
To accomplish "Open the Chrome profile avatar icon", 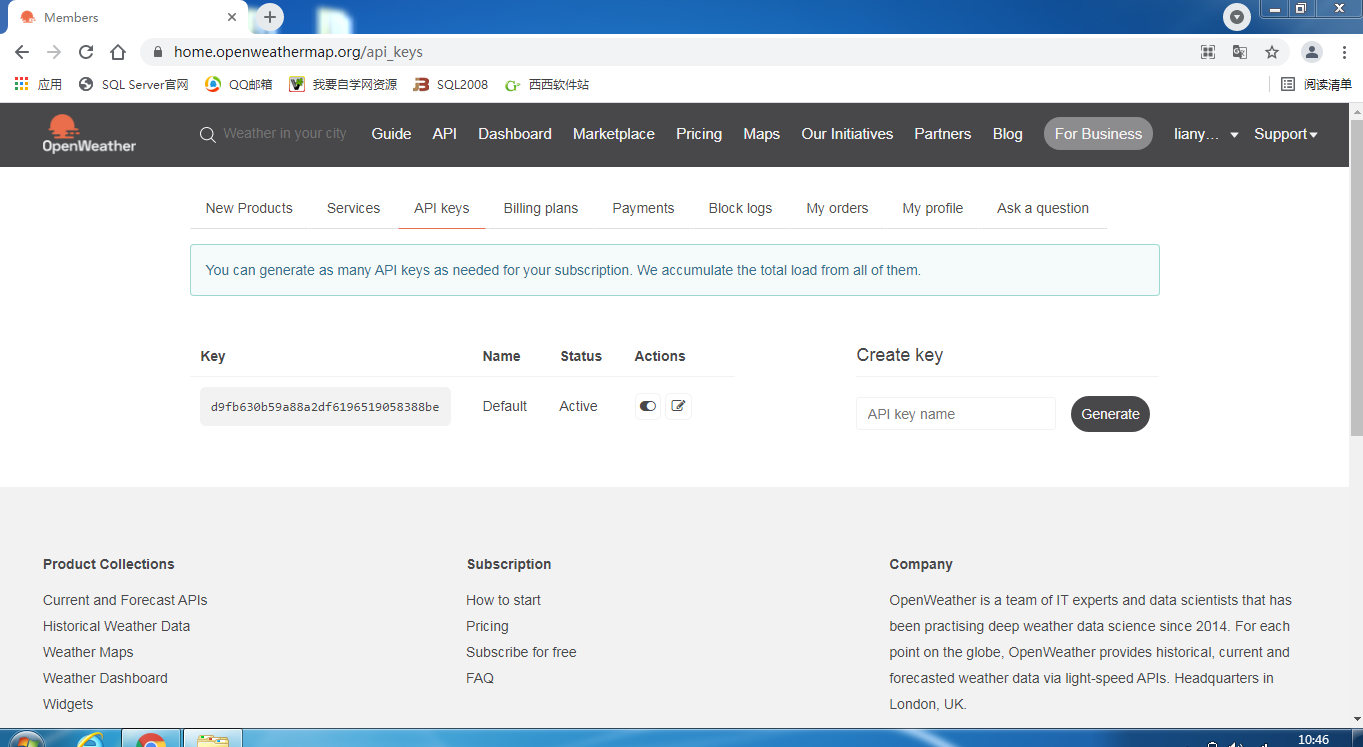I will pyautogui.click(x=1312, y=52).
